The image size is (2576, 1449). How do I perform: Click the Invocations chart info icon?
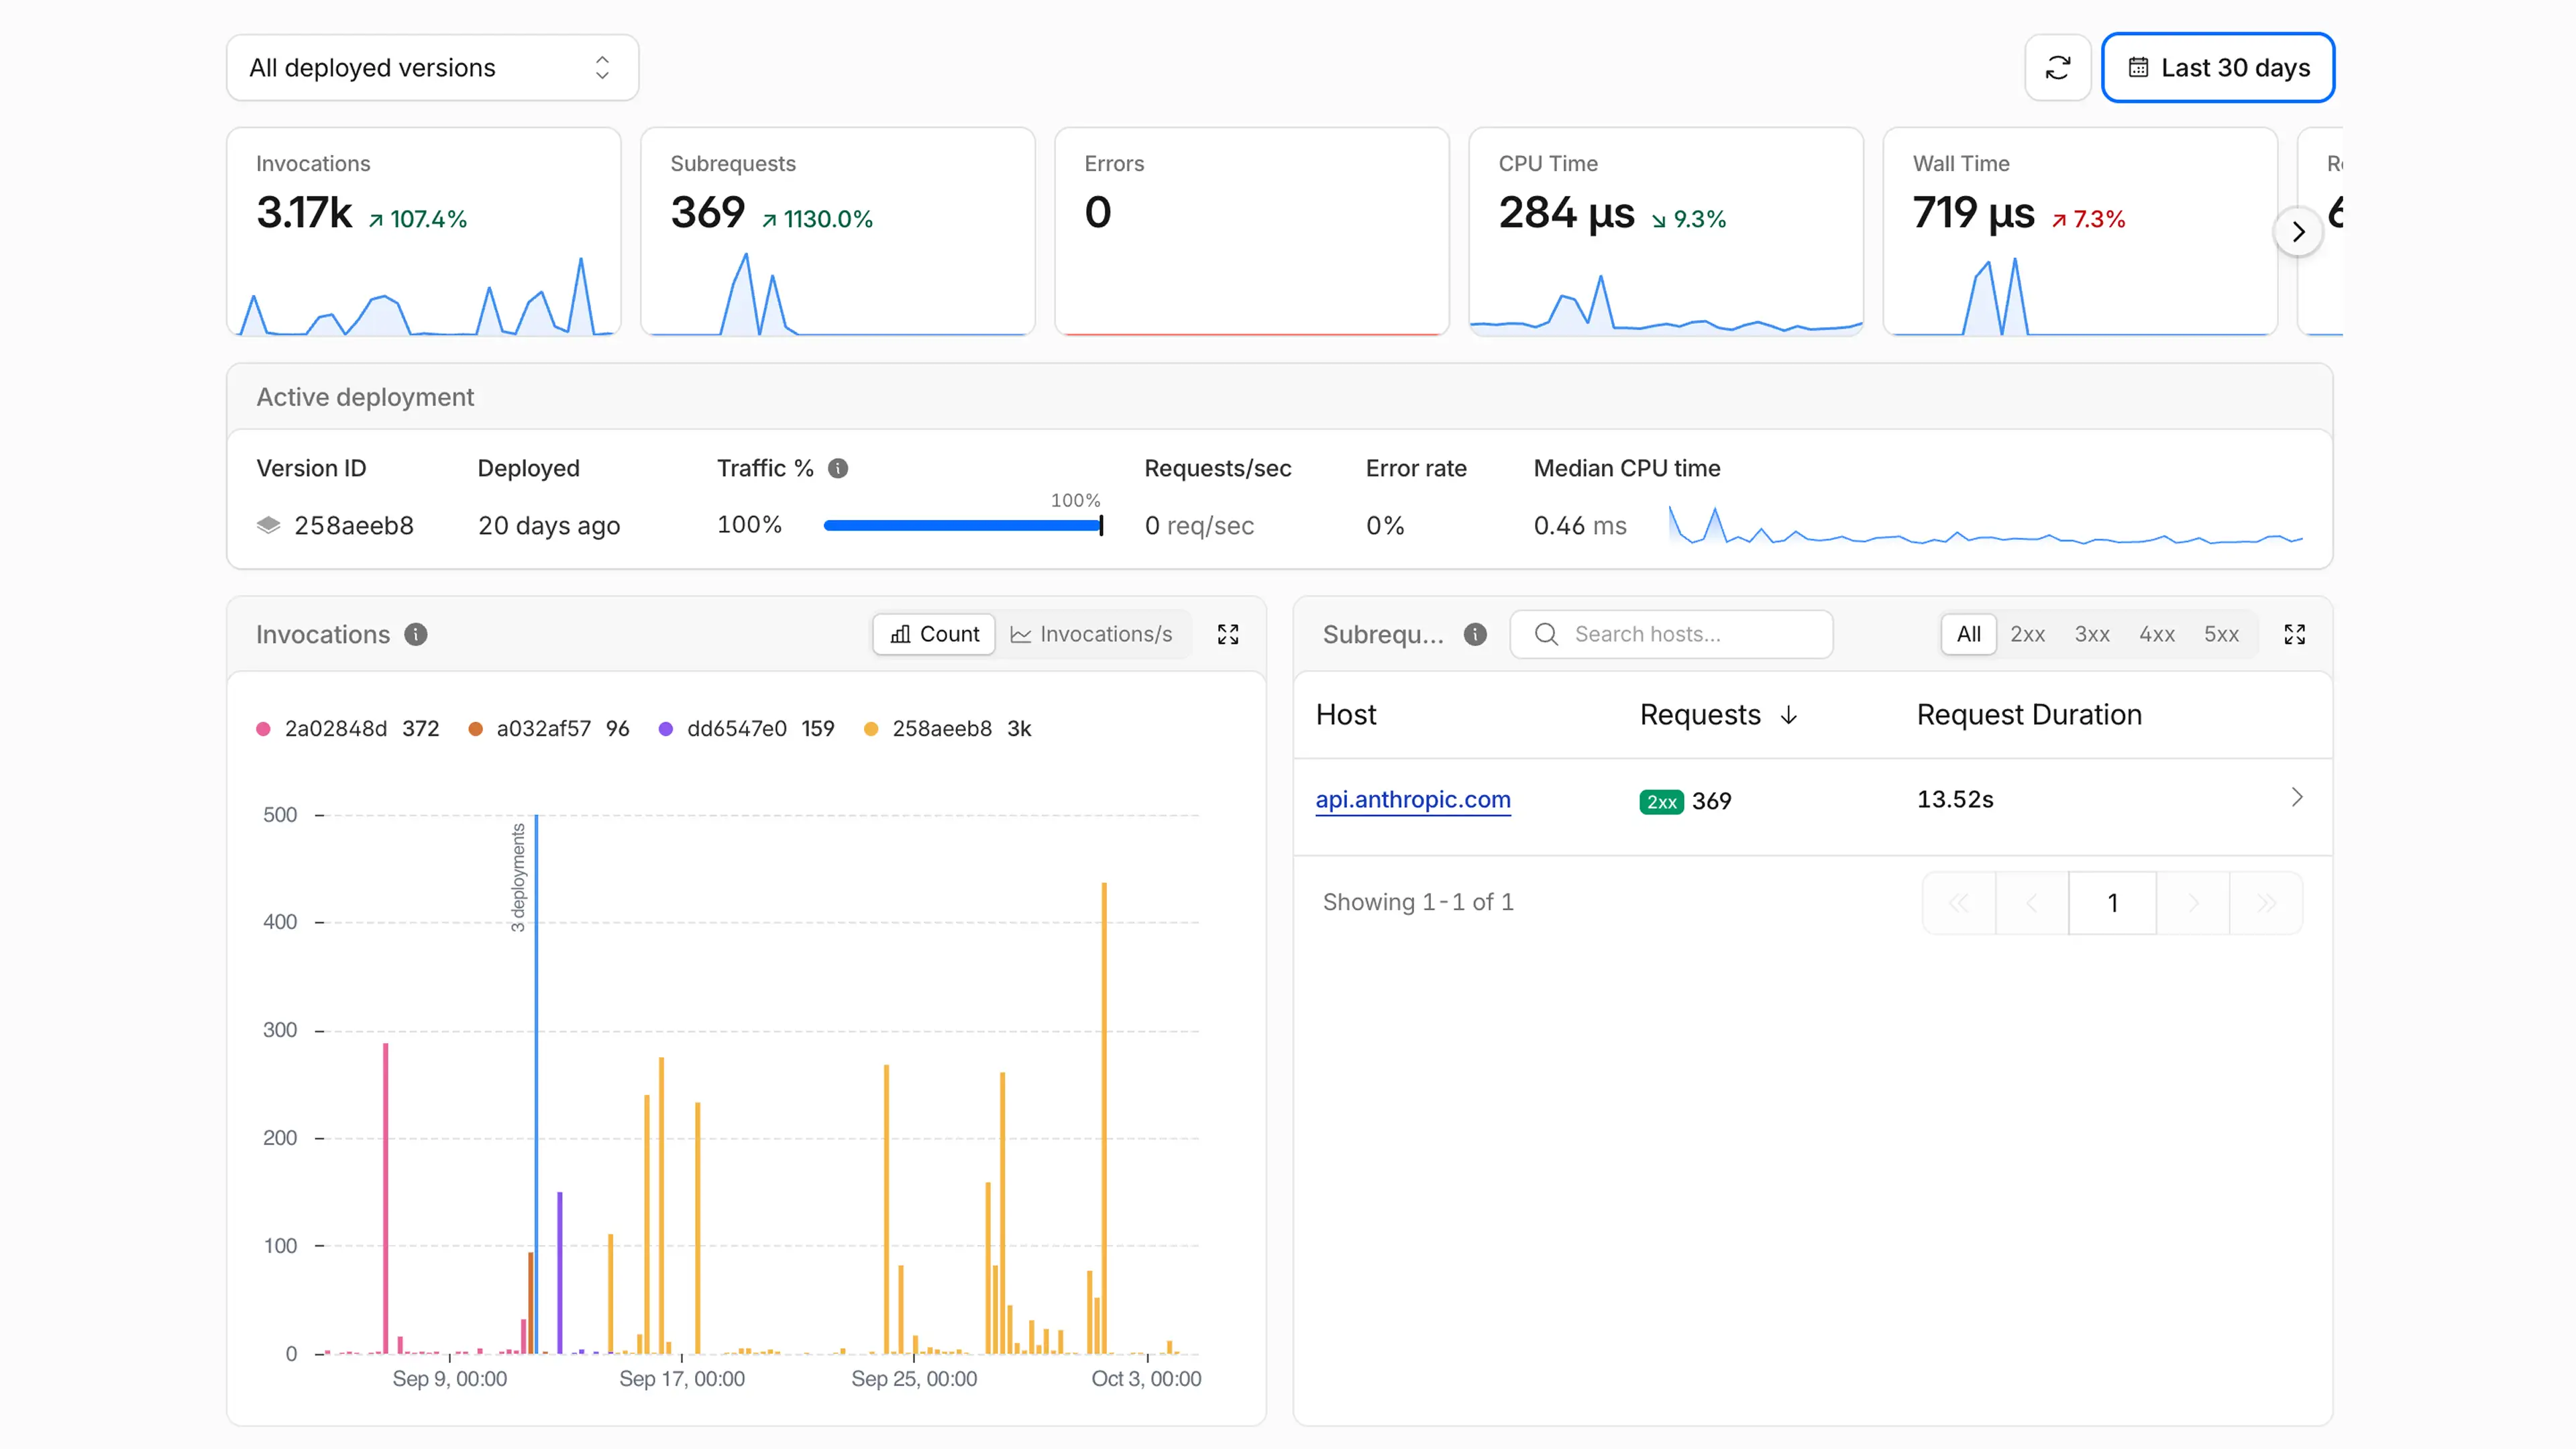pos(416,634)
